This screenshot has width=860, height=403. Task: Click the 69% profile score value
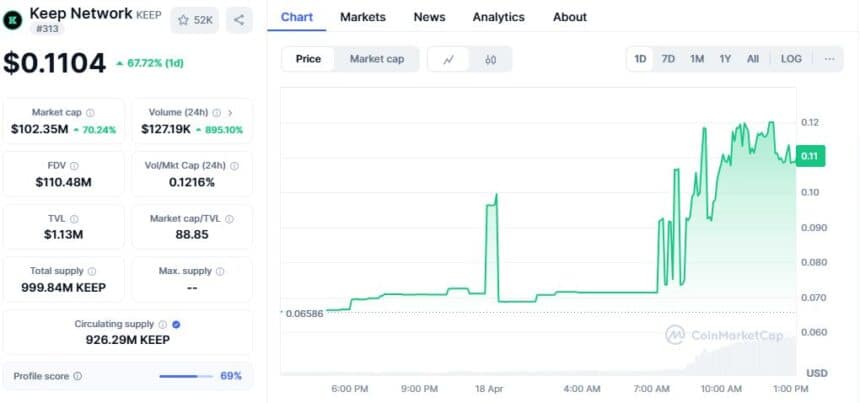coord(231,377)
